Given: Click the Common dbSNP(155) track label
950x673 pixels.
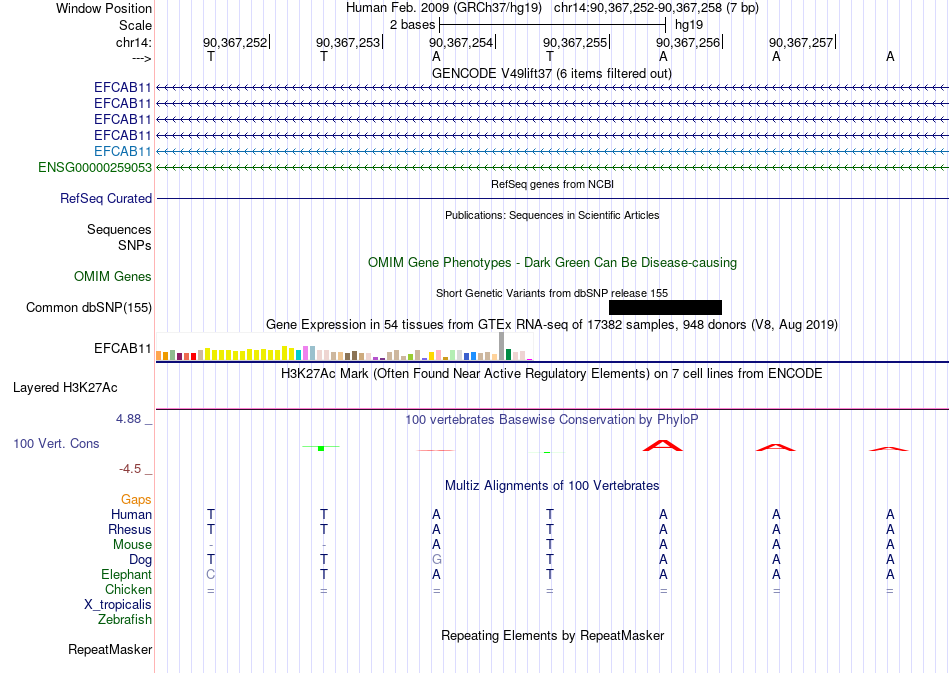Looking at the screenshot, I should [x=89, y=308].
